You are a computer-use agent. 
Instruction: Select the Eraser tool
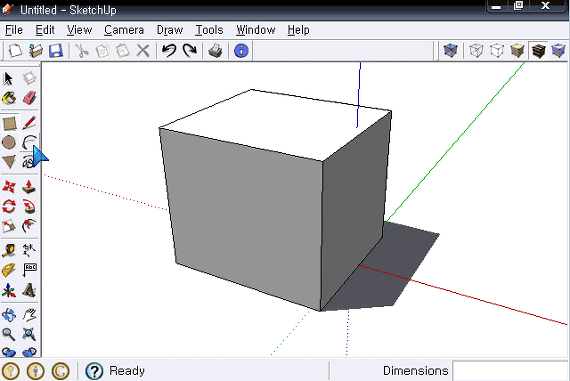29,98
